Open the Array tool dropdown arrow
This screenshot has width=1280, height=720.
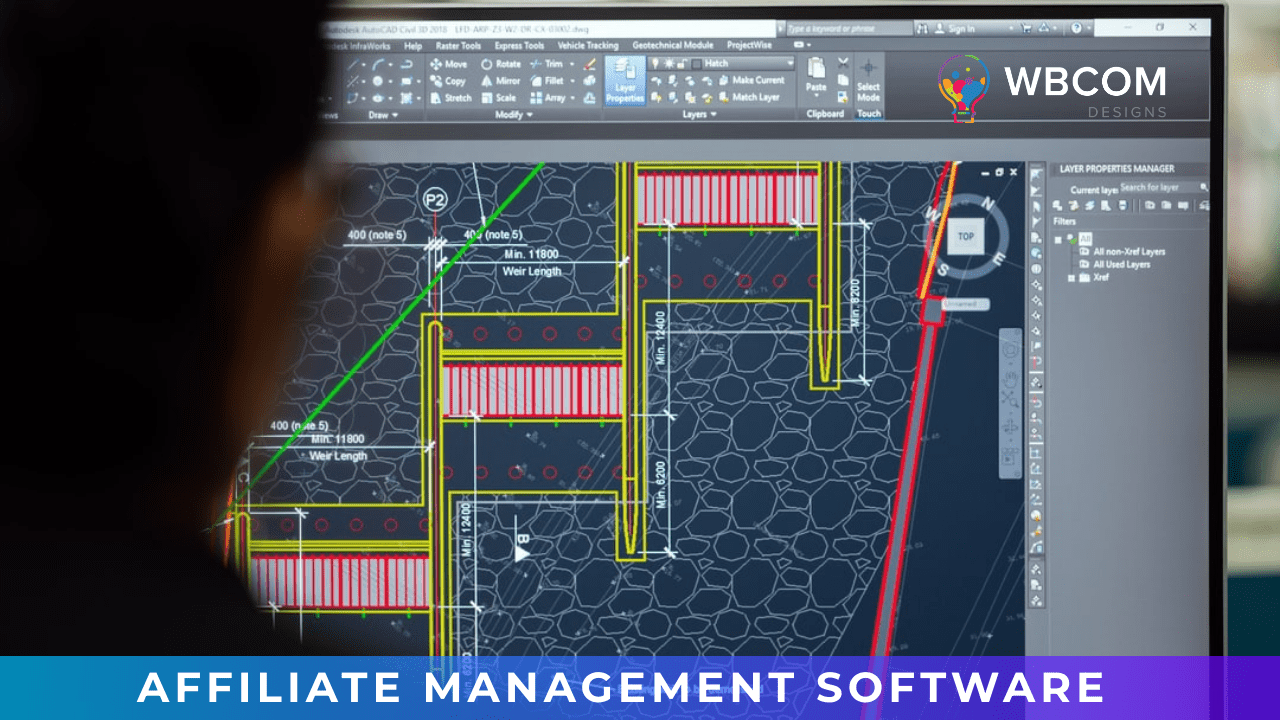pos(571,98)
